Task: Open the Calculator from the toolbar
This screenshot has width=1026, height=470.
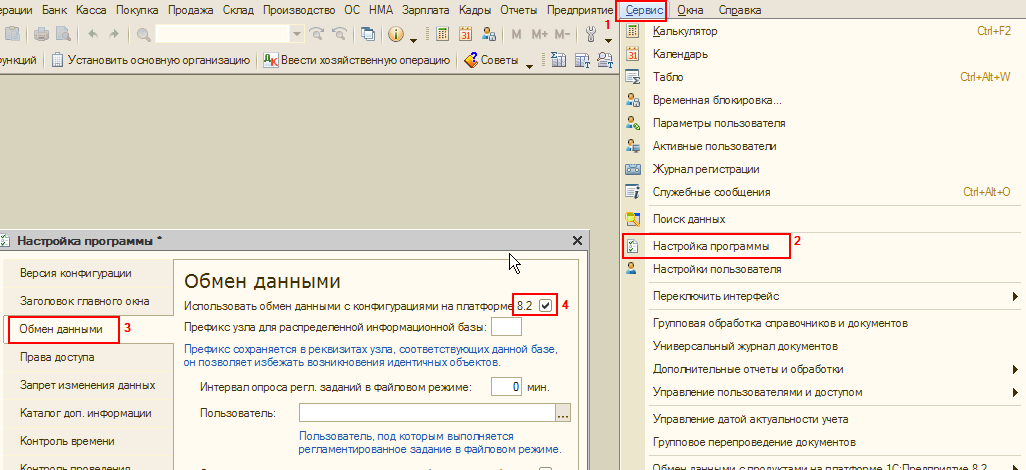Action: [443, 34]
